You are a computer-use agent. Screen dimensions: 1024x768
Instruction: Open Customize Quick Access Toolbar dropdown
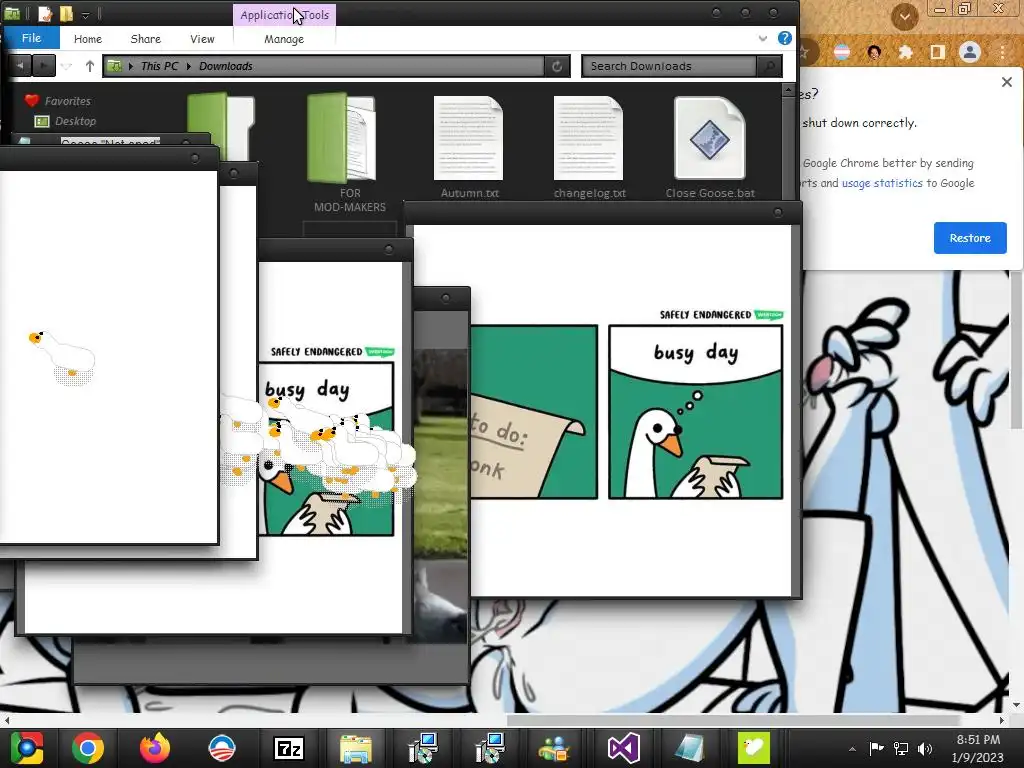(x=85, y=14)
